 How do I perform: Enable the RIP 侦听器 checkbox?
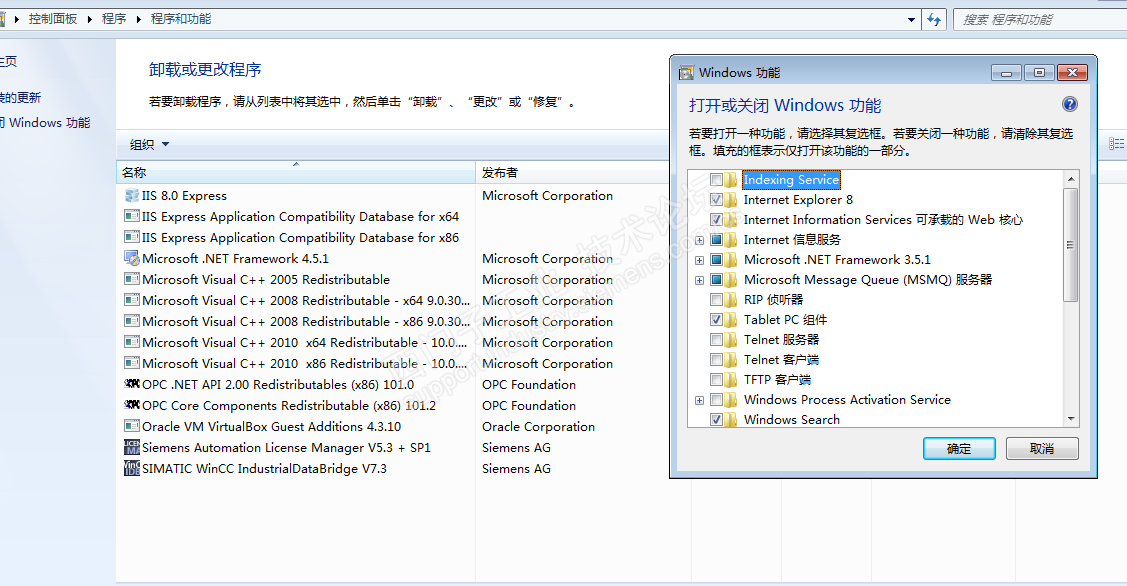point(716,299)
